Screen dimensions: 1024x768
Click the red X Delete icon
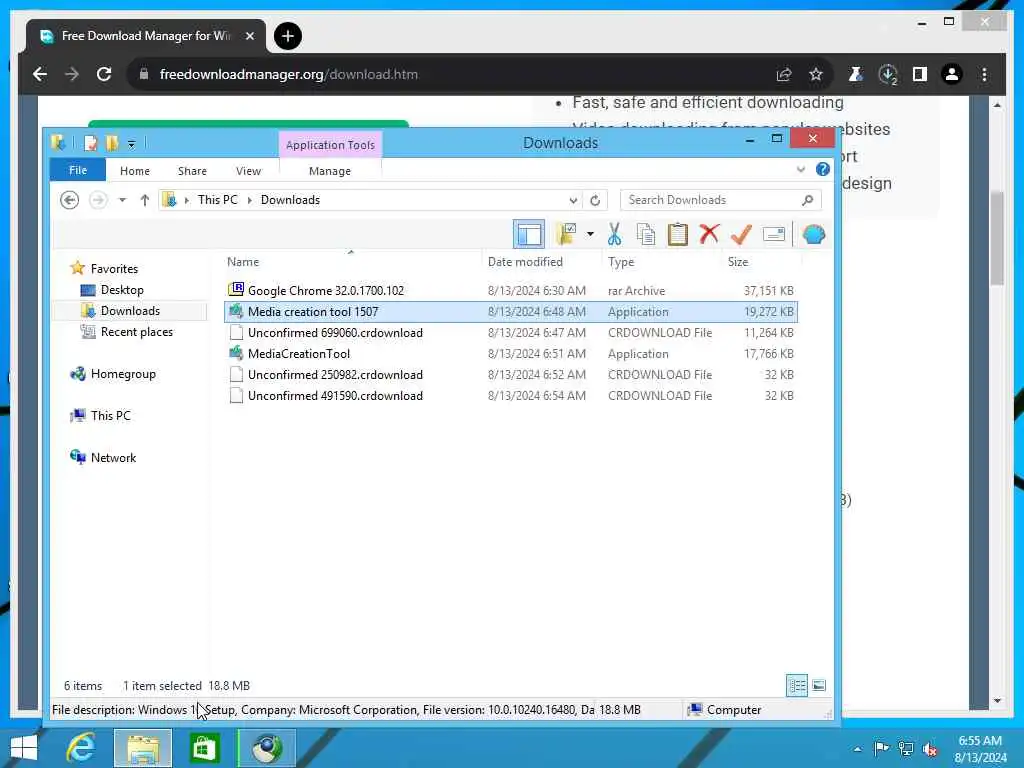[x=709, y=234]
